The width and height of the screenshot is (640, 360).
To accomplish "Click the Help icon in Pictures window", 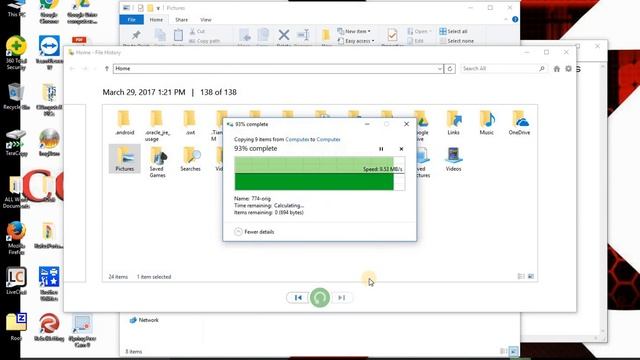I will coord(515,19).
